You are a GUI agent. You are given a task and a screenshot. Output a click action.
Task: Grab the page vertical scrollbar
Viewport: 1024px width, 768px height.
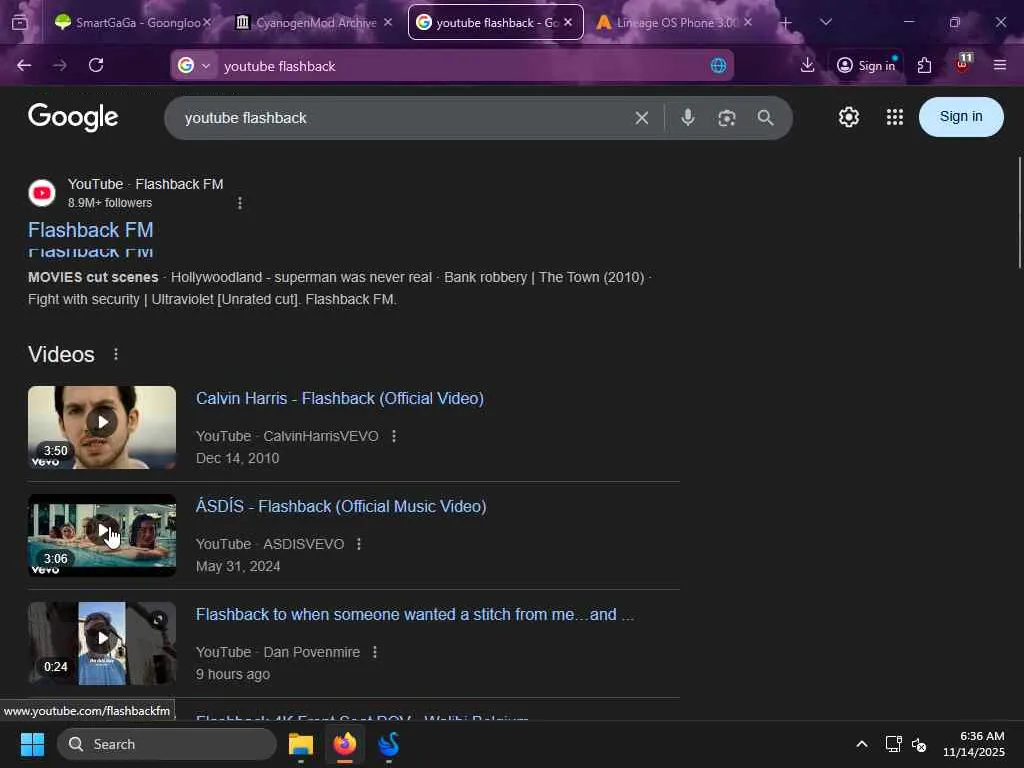1019,212
